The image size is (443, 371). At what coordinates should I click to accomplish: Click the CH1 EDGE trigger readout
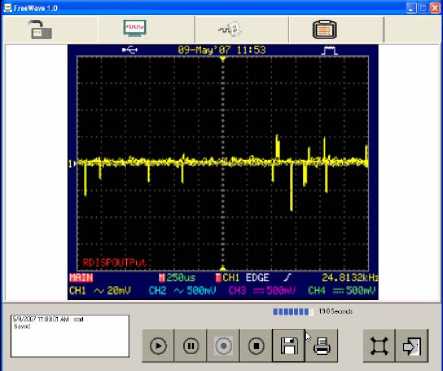pos(242,278)
